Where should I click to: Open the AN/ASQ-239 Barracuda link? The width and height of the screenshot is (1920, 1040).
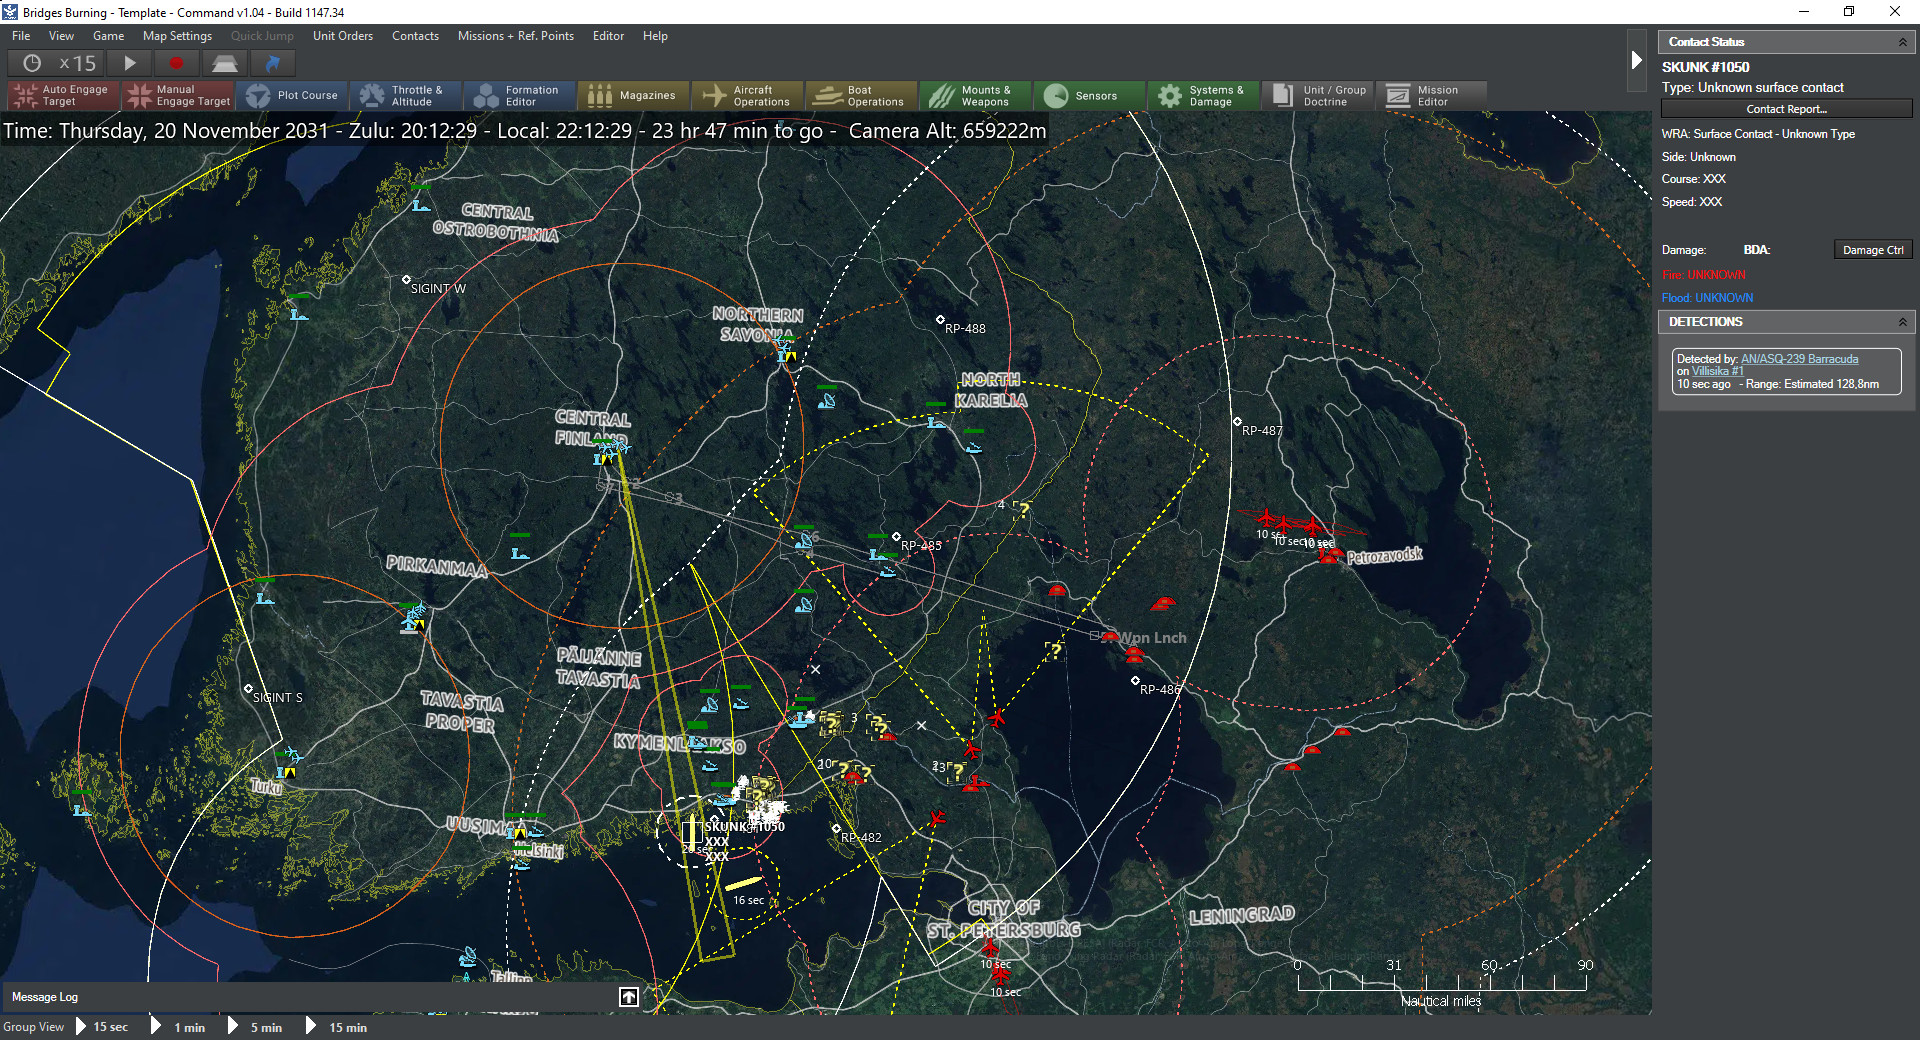pyautogui.click(x=1799, y=359)
